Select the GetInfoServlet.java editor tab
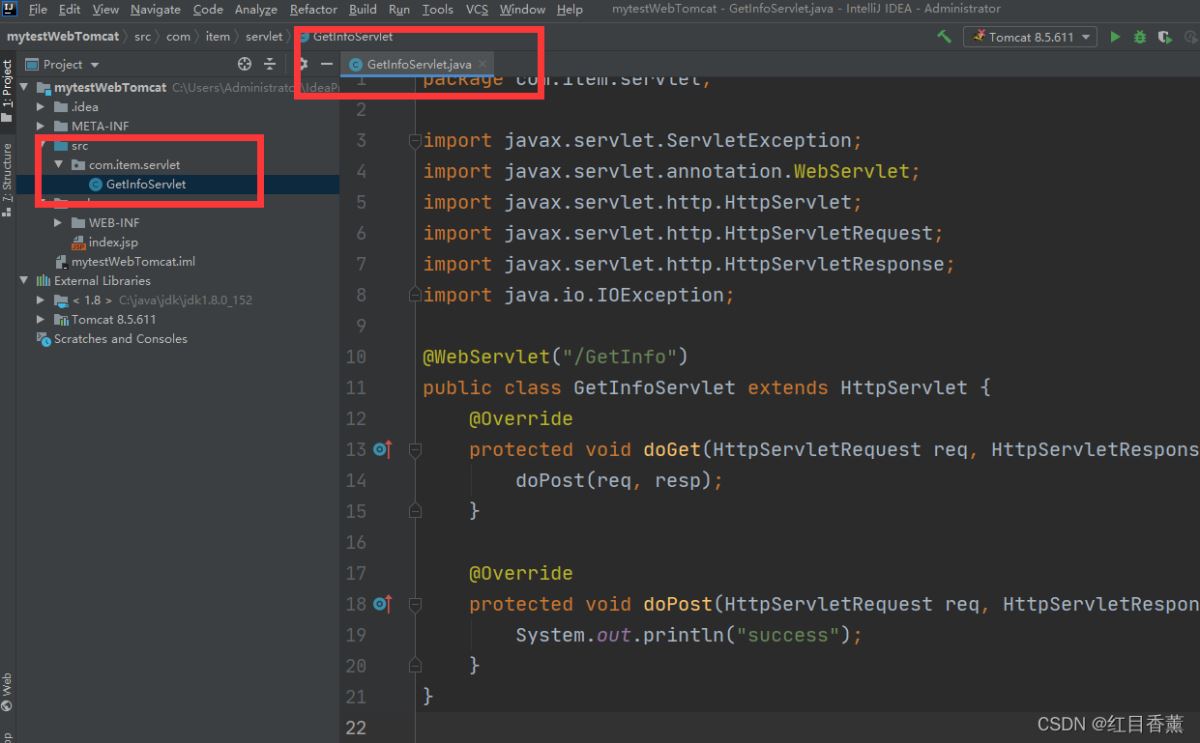 coord(417,64)
